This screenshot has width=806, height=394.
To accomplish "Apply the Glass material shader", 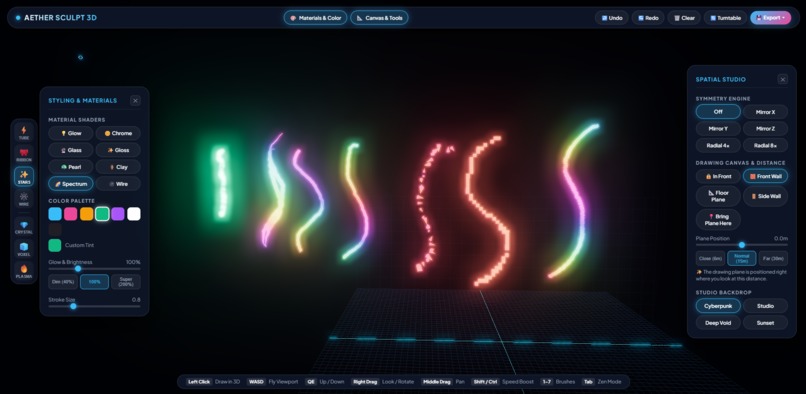I will pyautogui.click(x=71, y=150).
